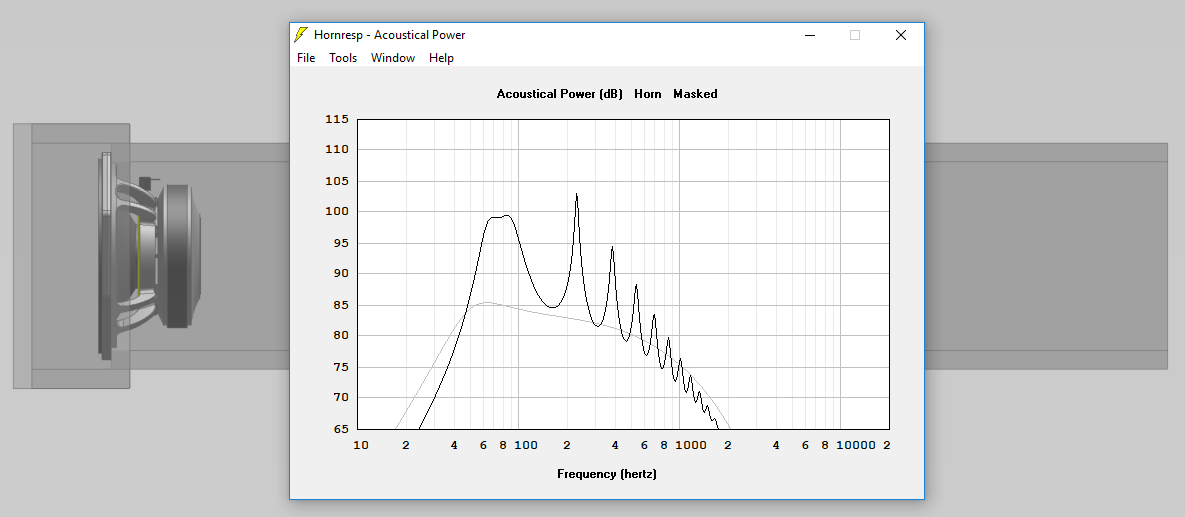Click the 1000 x-axis frequency label
This screenshot has height=517, width=1185.
click(691, 445)
